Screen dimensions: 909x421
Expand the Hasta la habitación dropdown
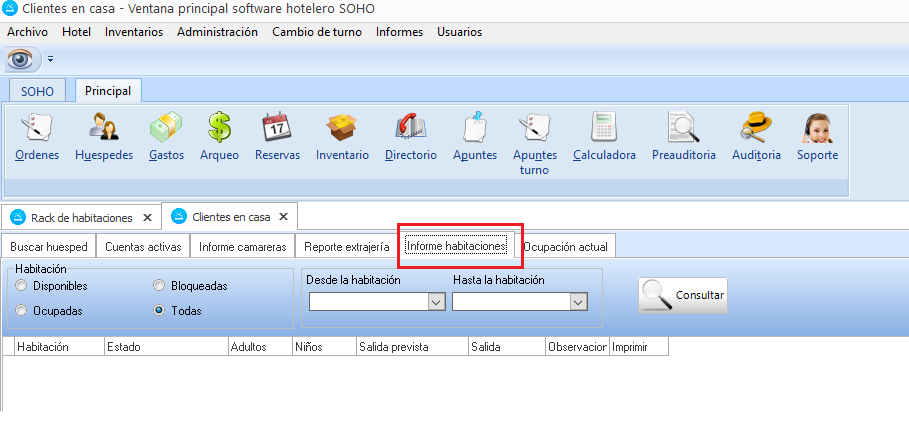pos(577,301)
